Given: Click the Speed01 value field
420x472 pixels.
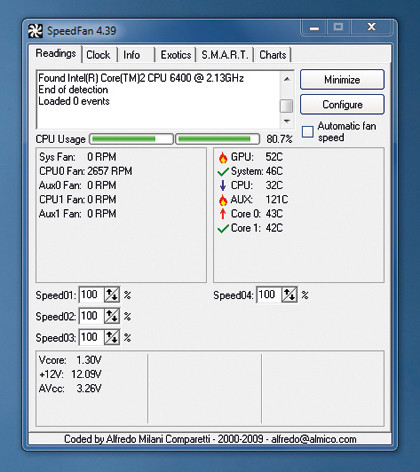Looking at the screenshot, I should (x=92, y=295).
